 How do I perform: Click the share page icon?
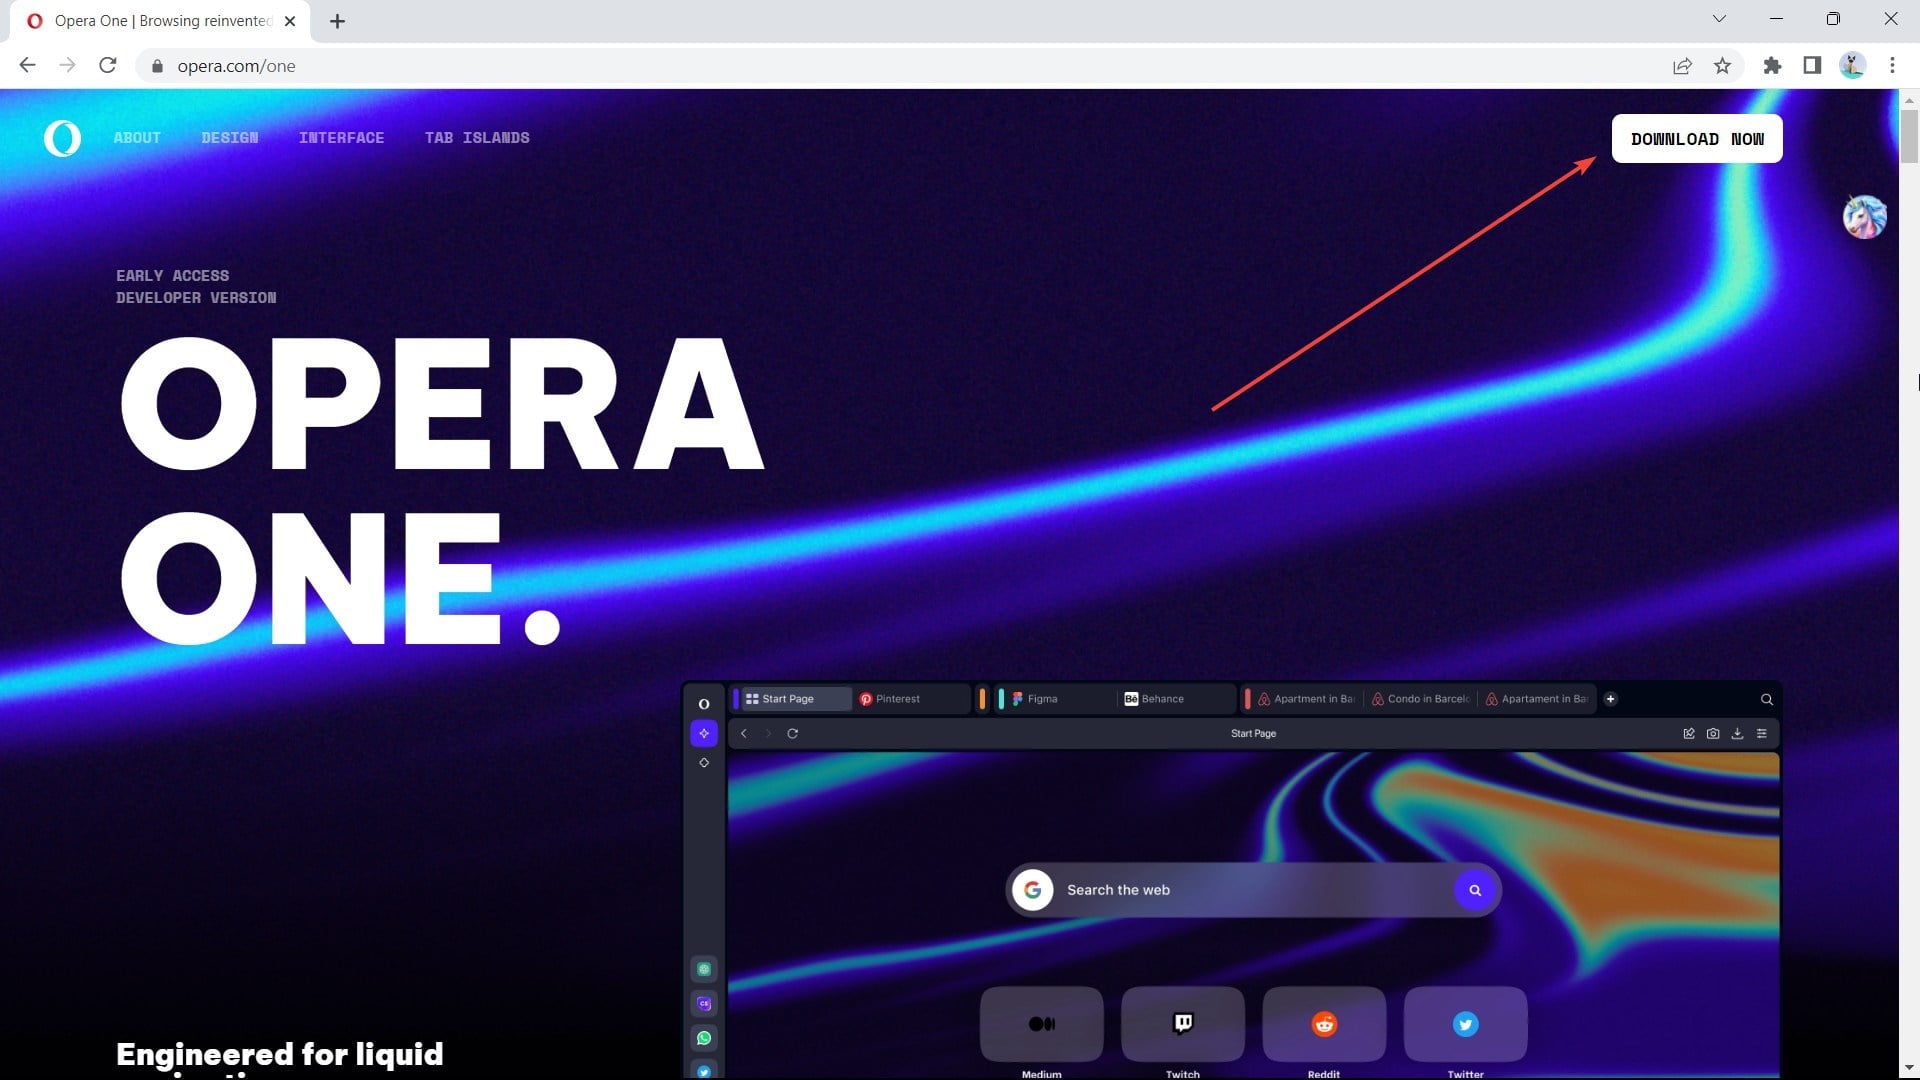tap(1682, 66)
